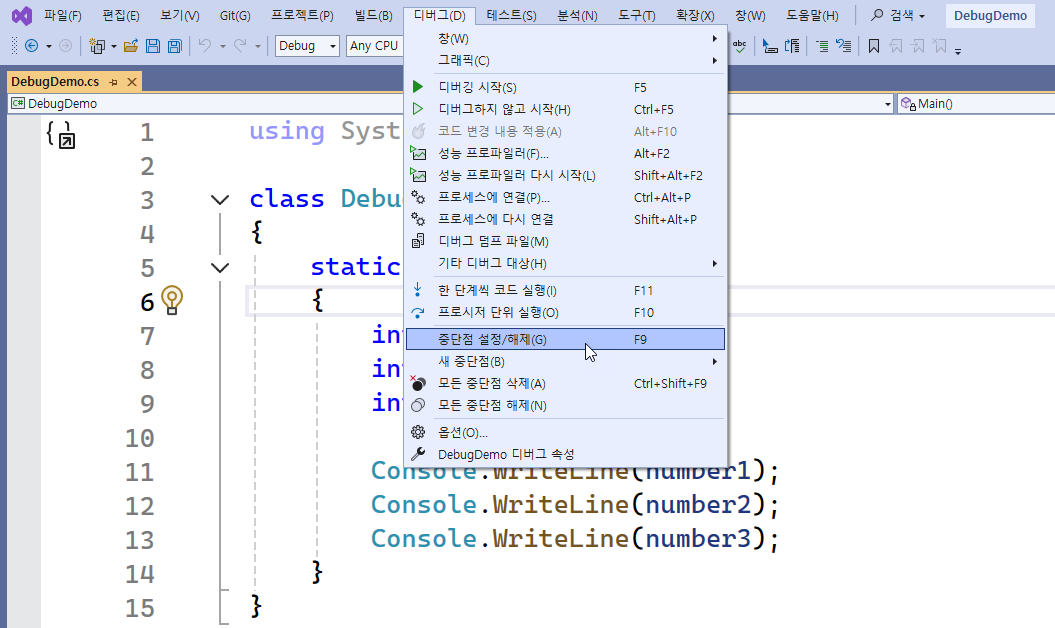Viewport: 1055px width, 628px height.
Task: Click the spell check abc icon
Action: coord(740,45)
